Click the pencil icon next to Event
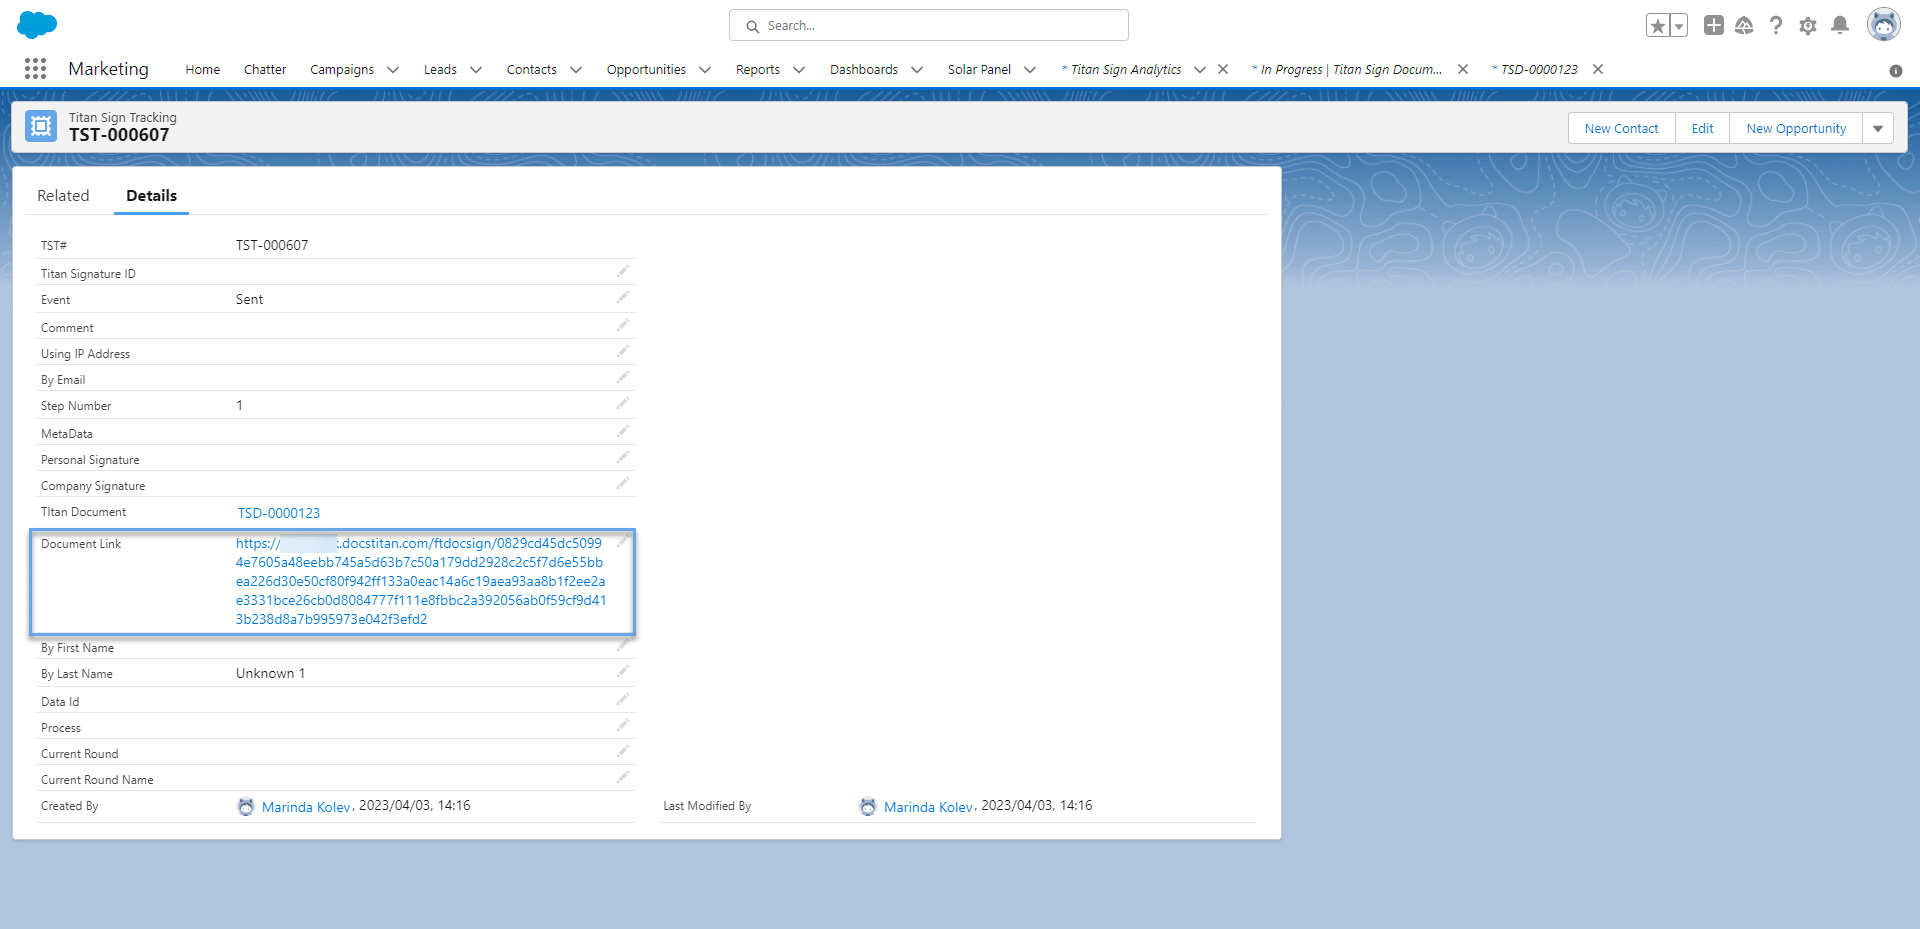The image size is (1920, 929). (623, 298)
